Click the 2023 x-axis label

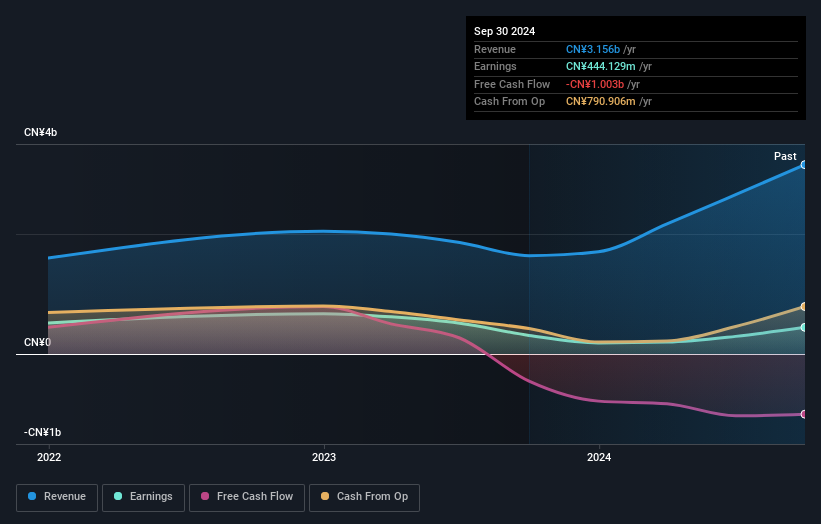coord(324,457)
